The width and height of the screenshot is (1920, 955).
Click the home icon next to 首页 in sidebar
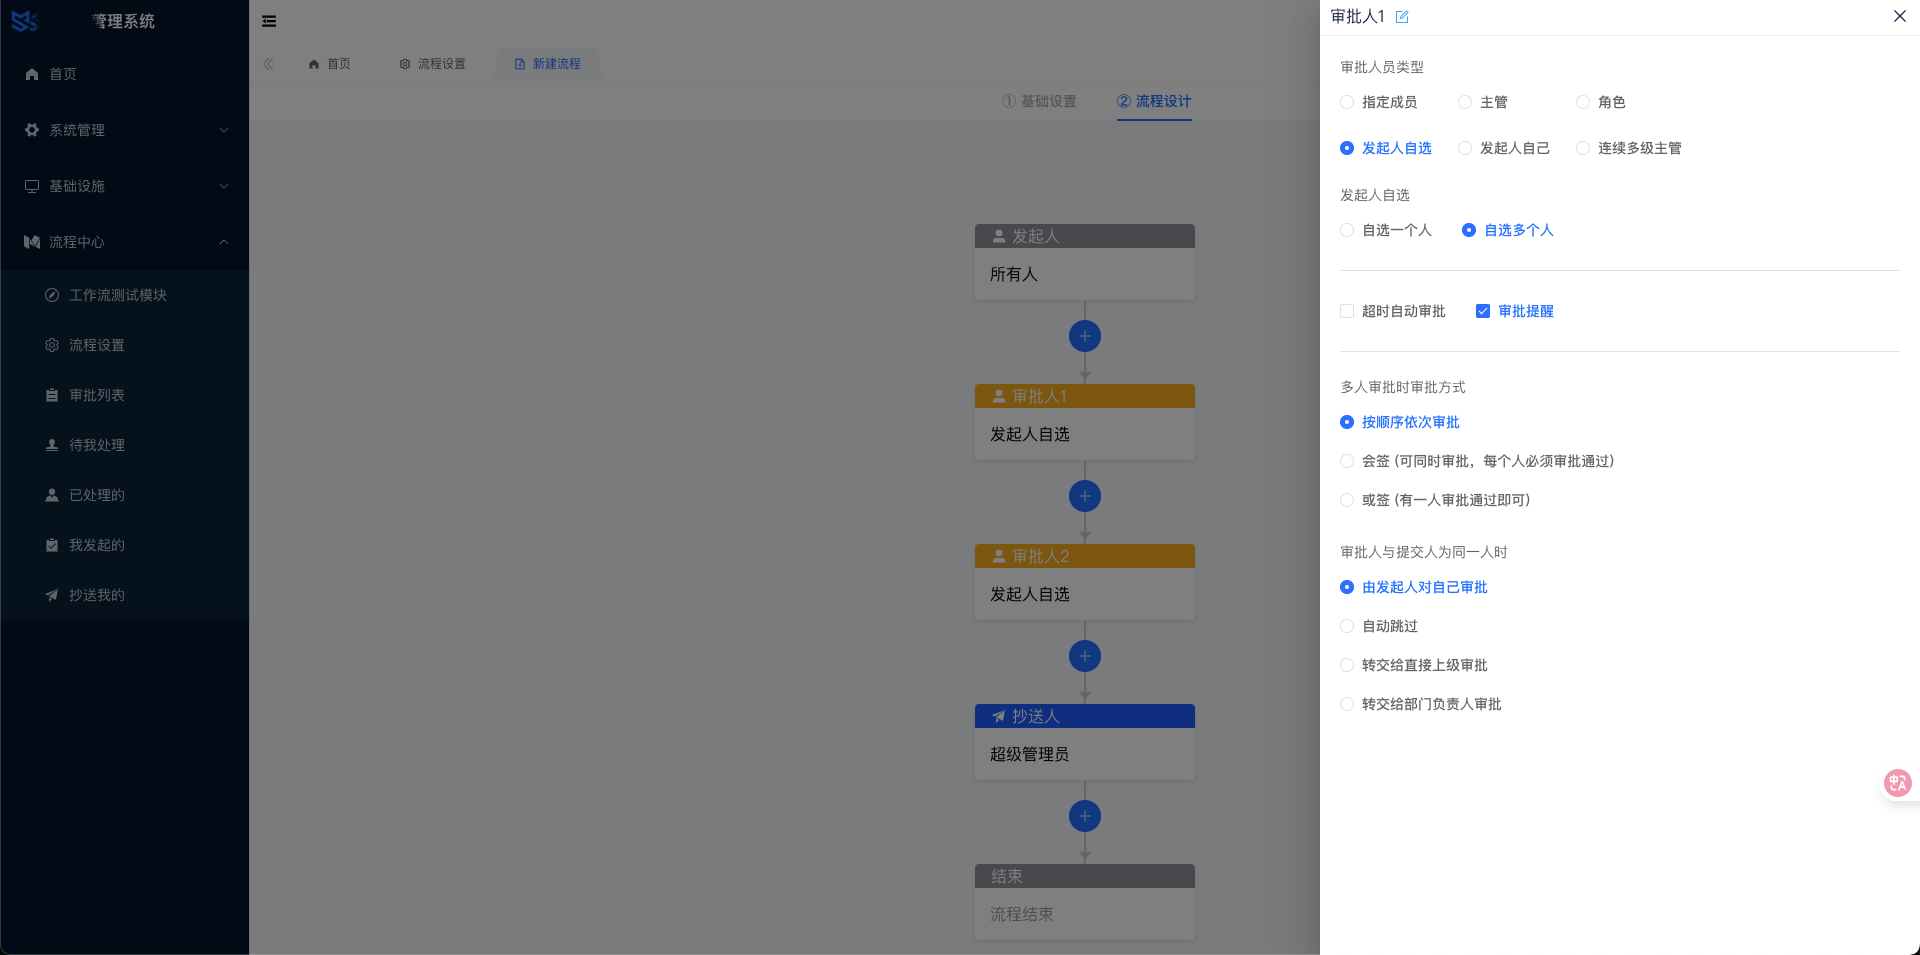tap(32, 74)
